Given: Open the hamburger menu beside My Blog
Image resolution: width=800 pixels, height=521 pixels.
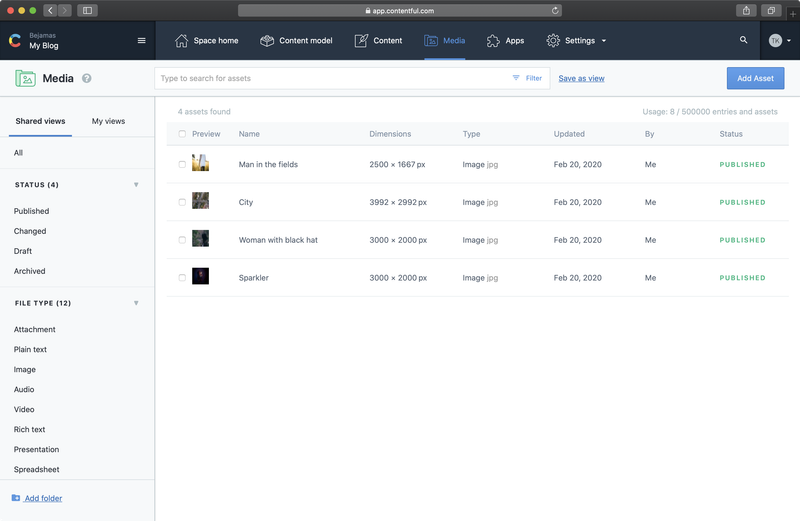Looking at the screenshot, I should coord(141,40).
